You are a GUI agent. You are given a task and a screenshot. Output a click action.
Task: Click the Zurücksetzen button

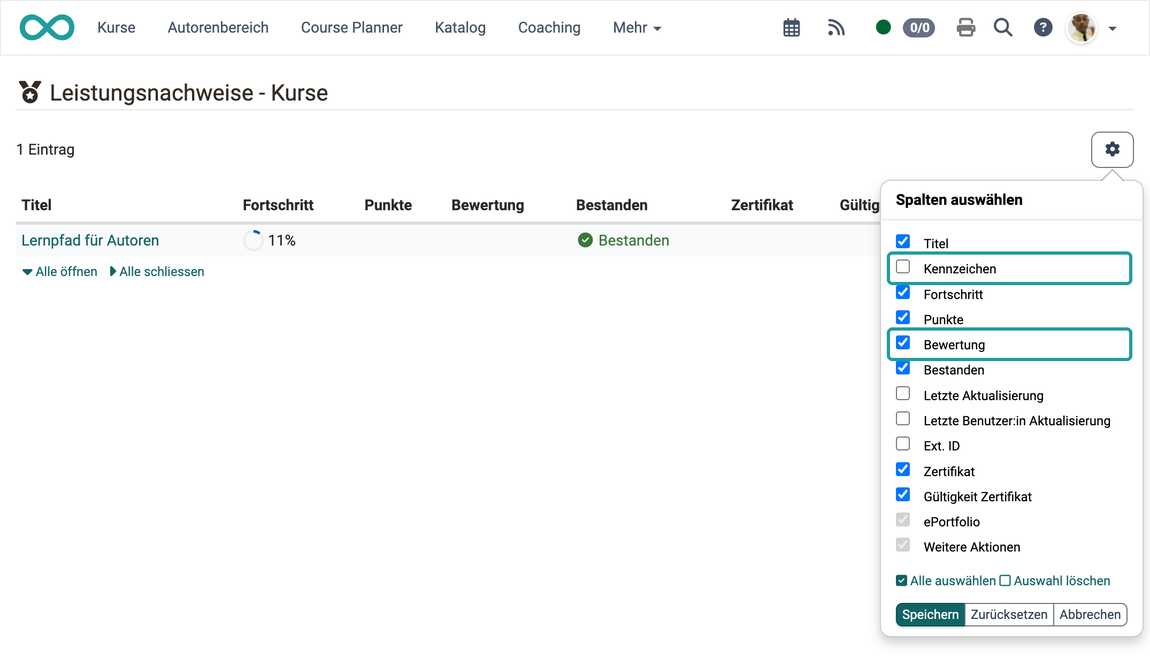[x=1009, y=615]
